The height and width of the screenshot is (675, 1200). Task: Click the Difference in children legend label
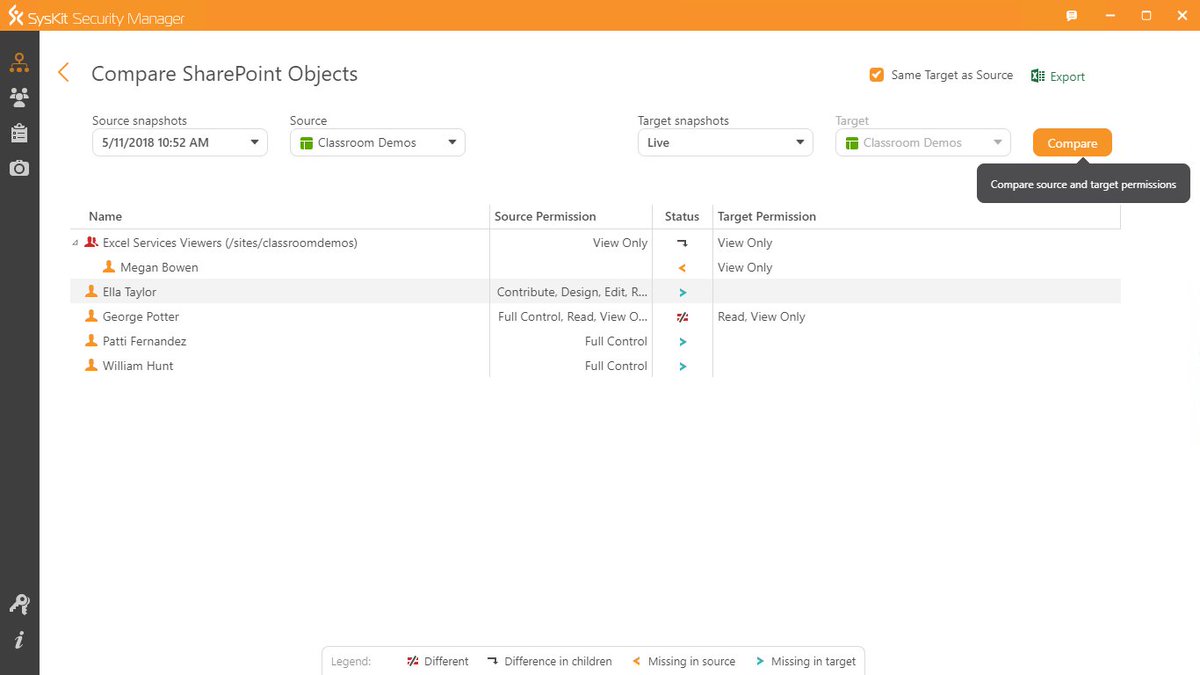coord(558,661)
